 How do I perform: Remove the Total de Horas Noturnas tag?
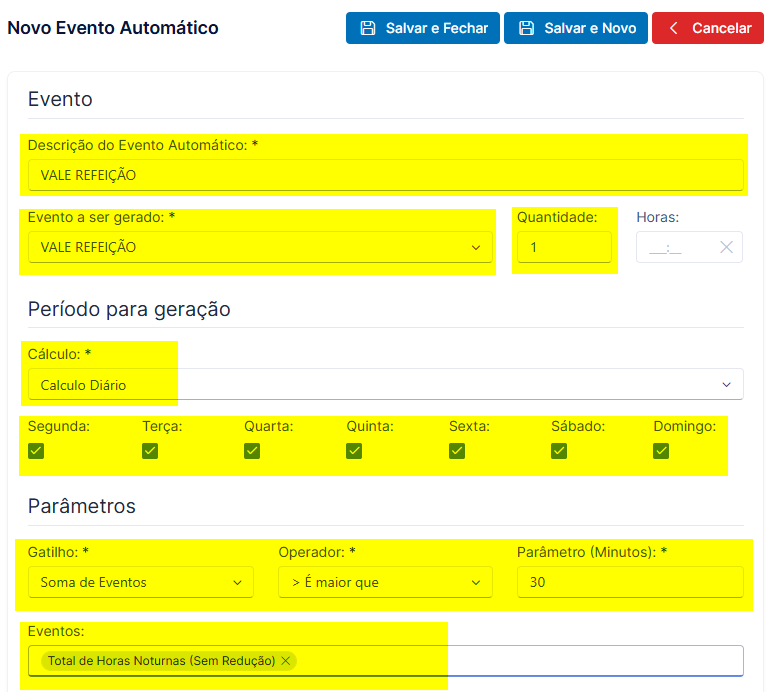point(285,660)
